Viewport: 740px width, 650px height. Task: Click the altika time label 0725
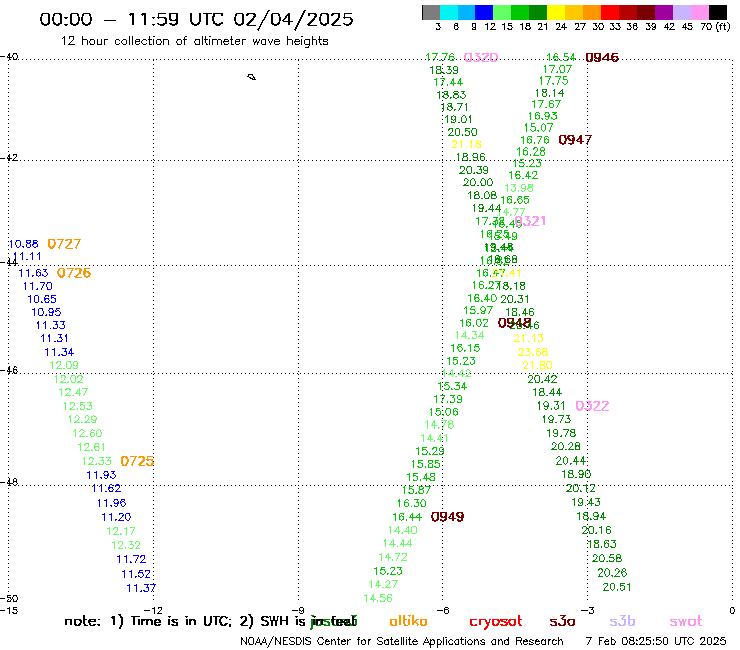[x=137, y=461]
